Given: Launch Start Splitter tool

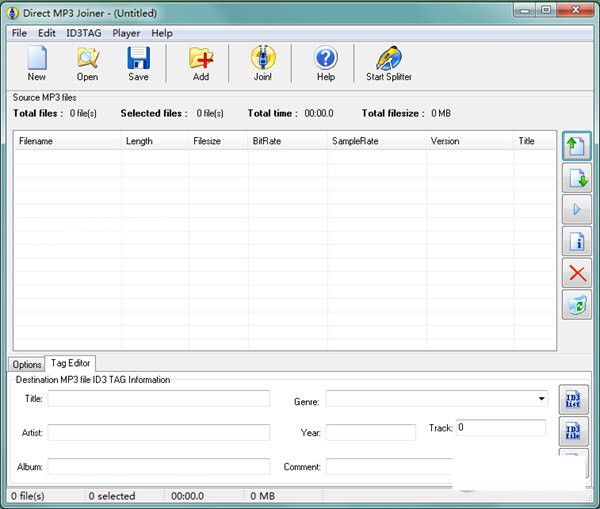Looking at the screenshot, I should click(x=389, y=64).
